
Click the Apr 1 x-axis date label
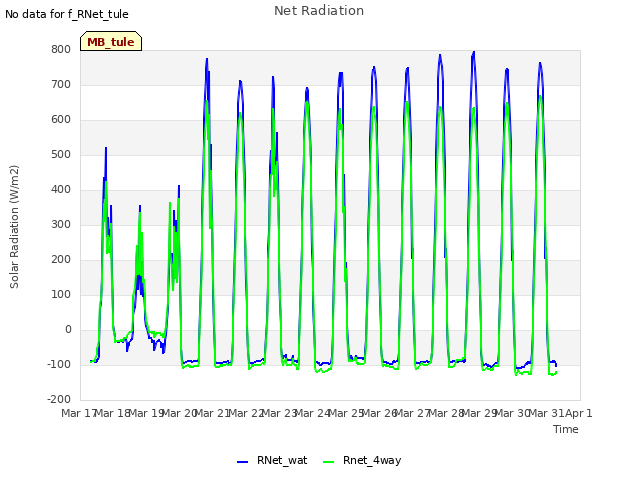point(579,413)
